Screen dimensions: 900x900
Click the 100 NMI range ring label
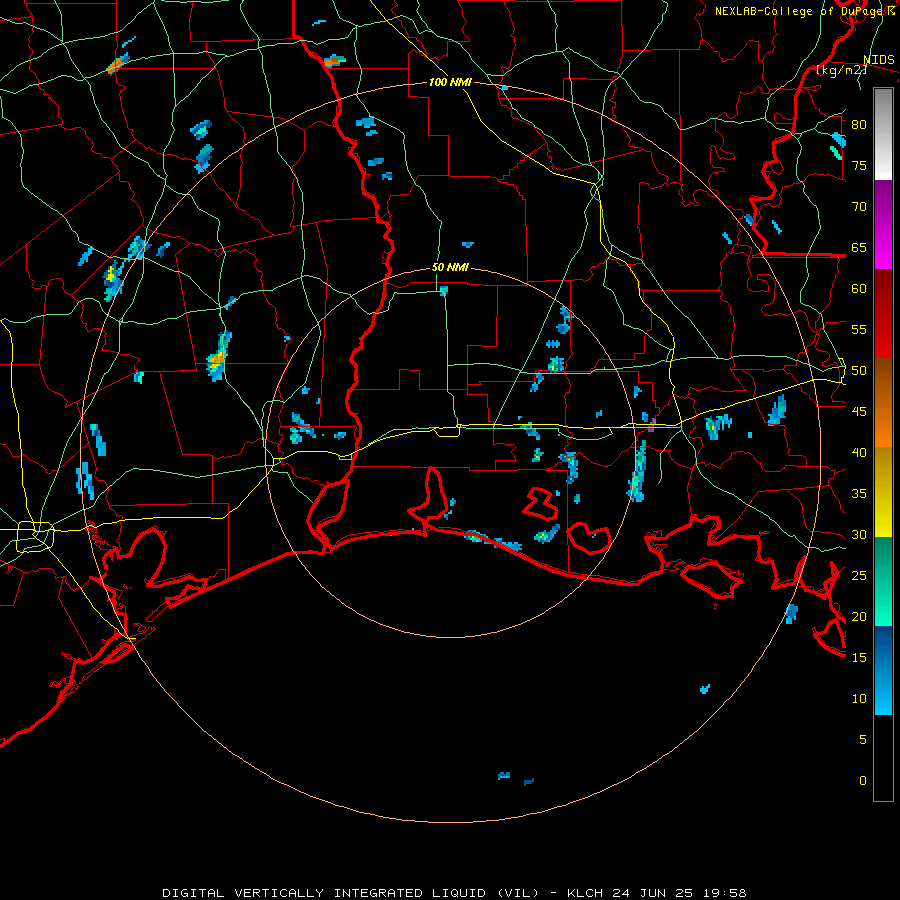[x=450, y=82]
